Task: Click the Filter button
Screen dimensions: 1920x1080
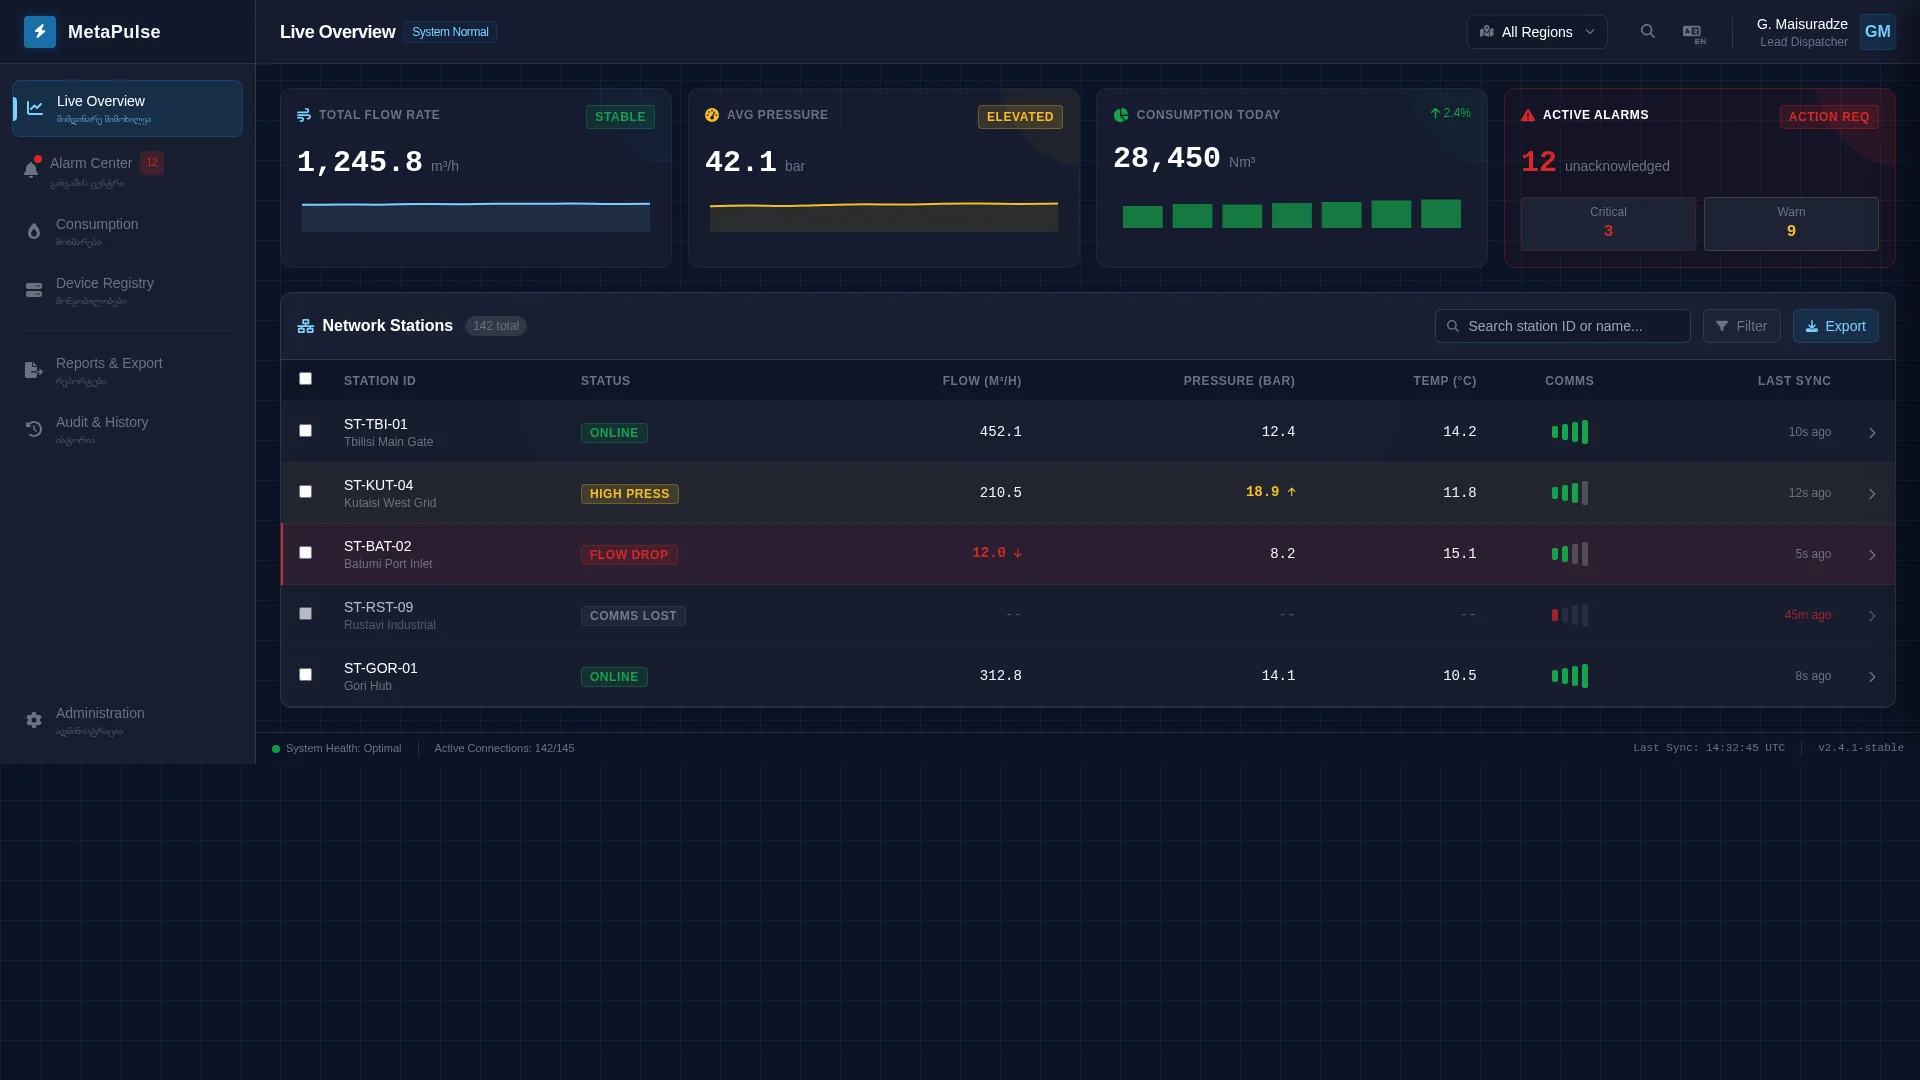Action: click(1741, 326)
